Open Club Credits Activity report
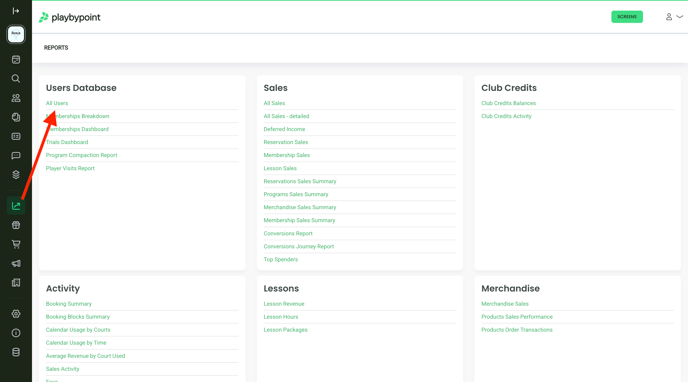The image size is (688, 382). 506,116
